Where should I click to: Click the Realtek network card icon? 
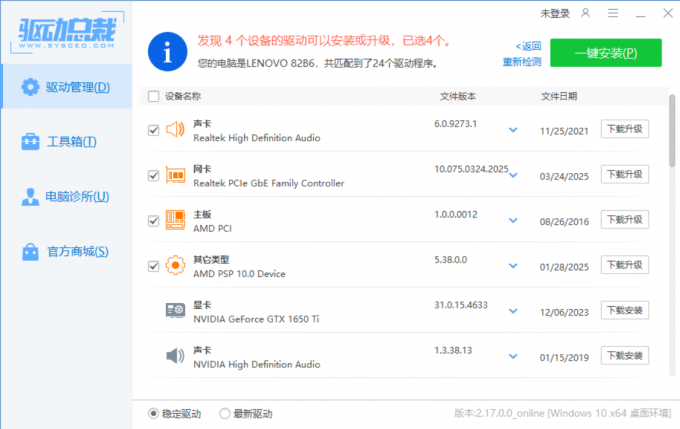tap(175, 175)
